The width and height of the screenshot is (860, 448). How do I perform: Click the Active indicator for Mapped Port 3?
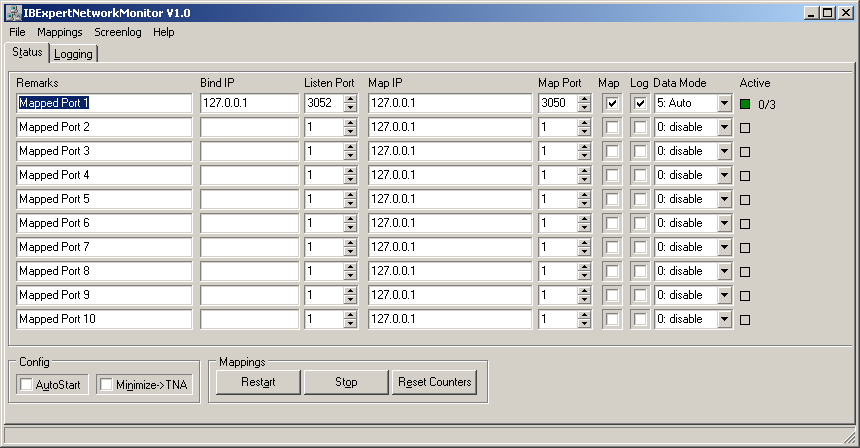(745, 152)
